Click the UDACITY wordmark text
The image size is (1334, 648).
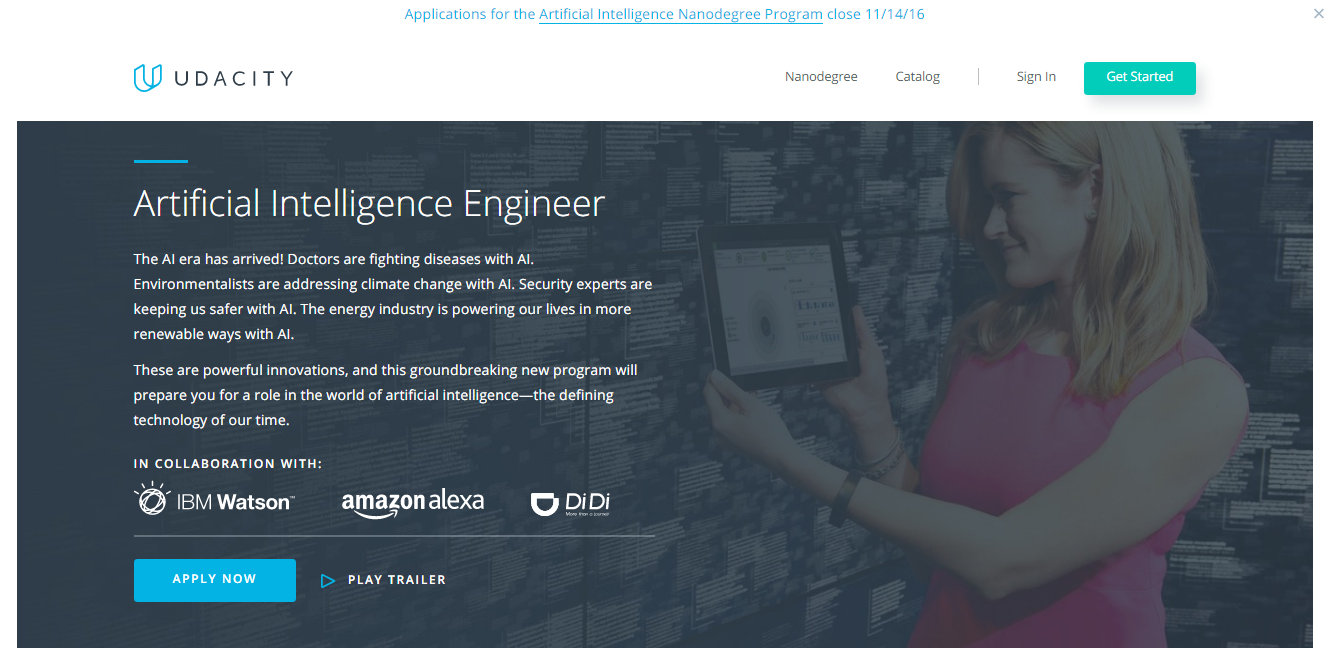click(233, 78)
